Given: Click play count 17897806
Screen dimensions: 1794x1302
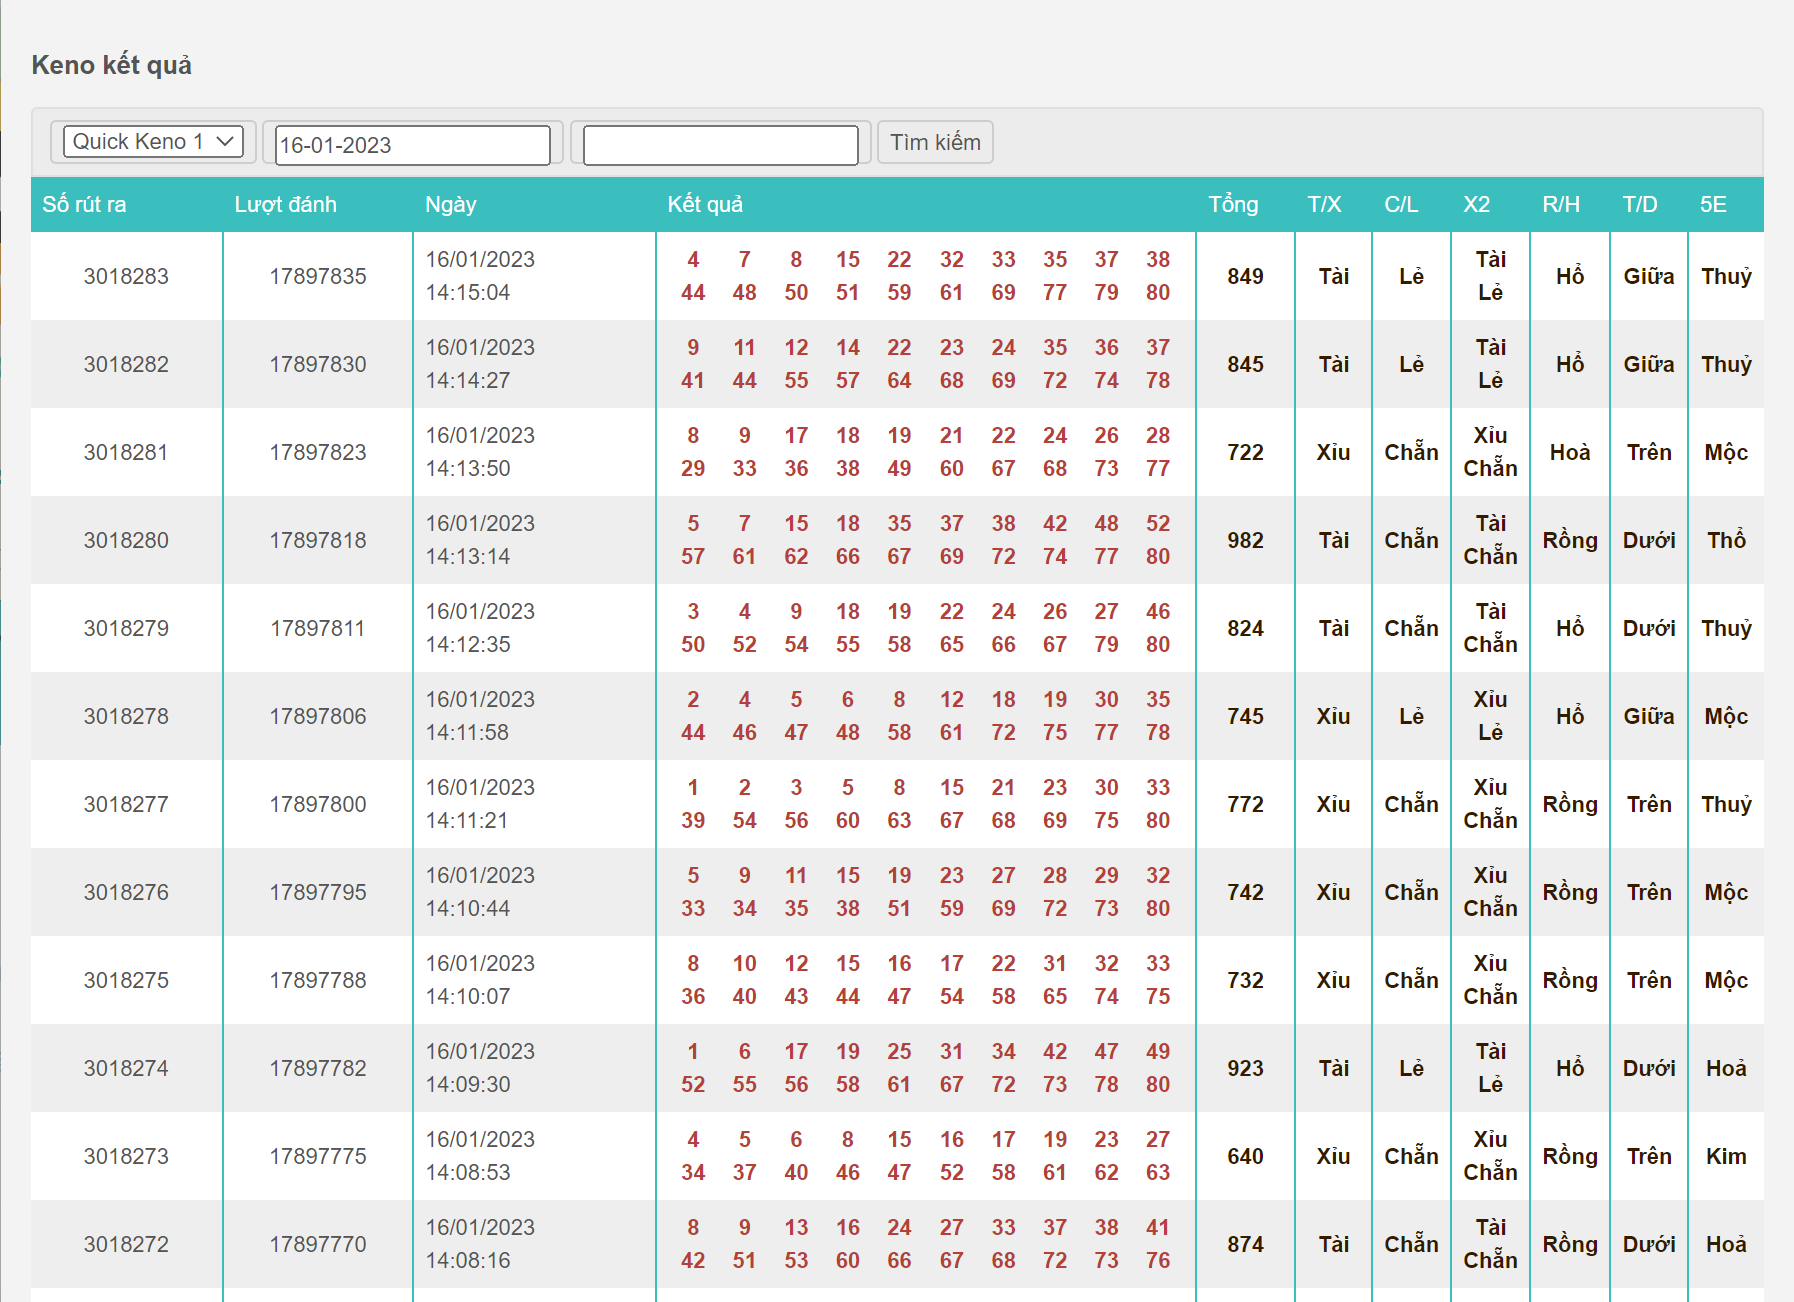Looking at the screenshot, I should tap(318, 716).
